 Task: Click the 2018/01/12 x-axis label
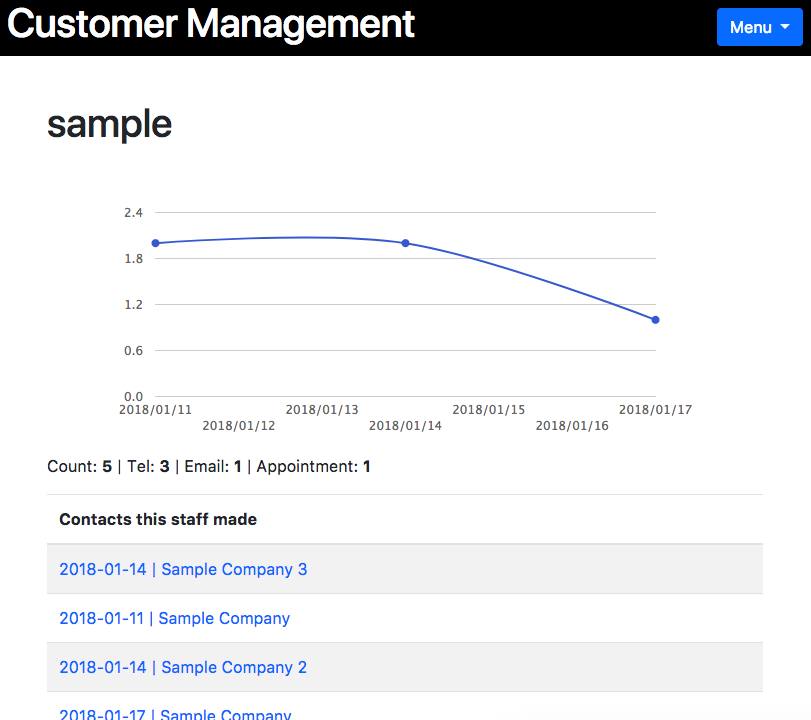pos(238,426)
